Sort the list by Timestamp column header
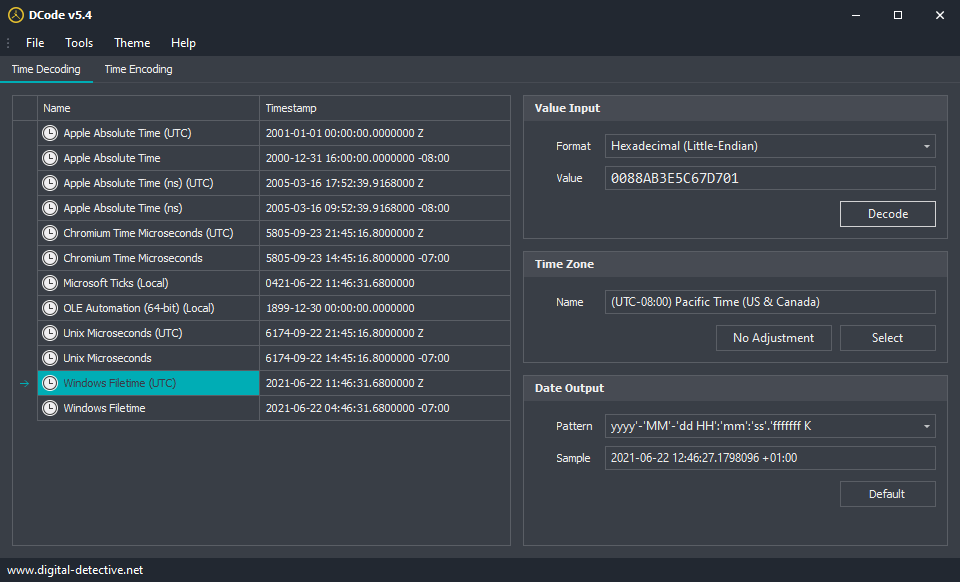The width and height of the screenshot is (960, 582). 384,108
